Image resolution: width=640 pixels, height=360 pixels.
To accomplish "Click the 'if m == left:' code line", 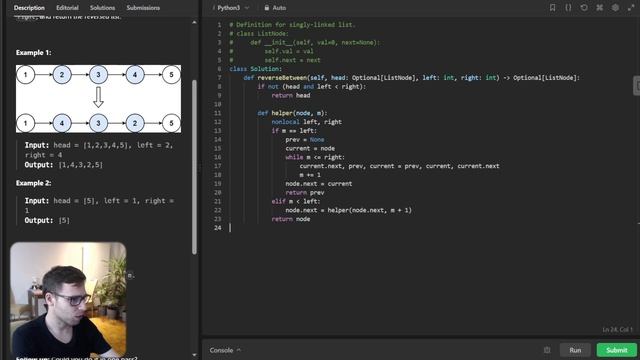I will [293, 131].
